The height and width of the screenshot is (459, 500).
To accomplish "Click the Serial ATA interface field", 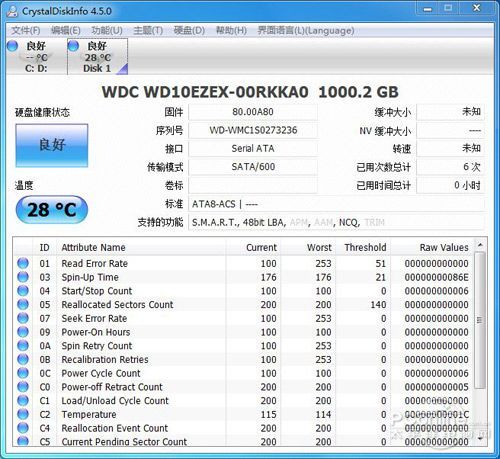I will [x=253, y=149].
